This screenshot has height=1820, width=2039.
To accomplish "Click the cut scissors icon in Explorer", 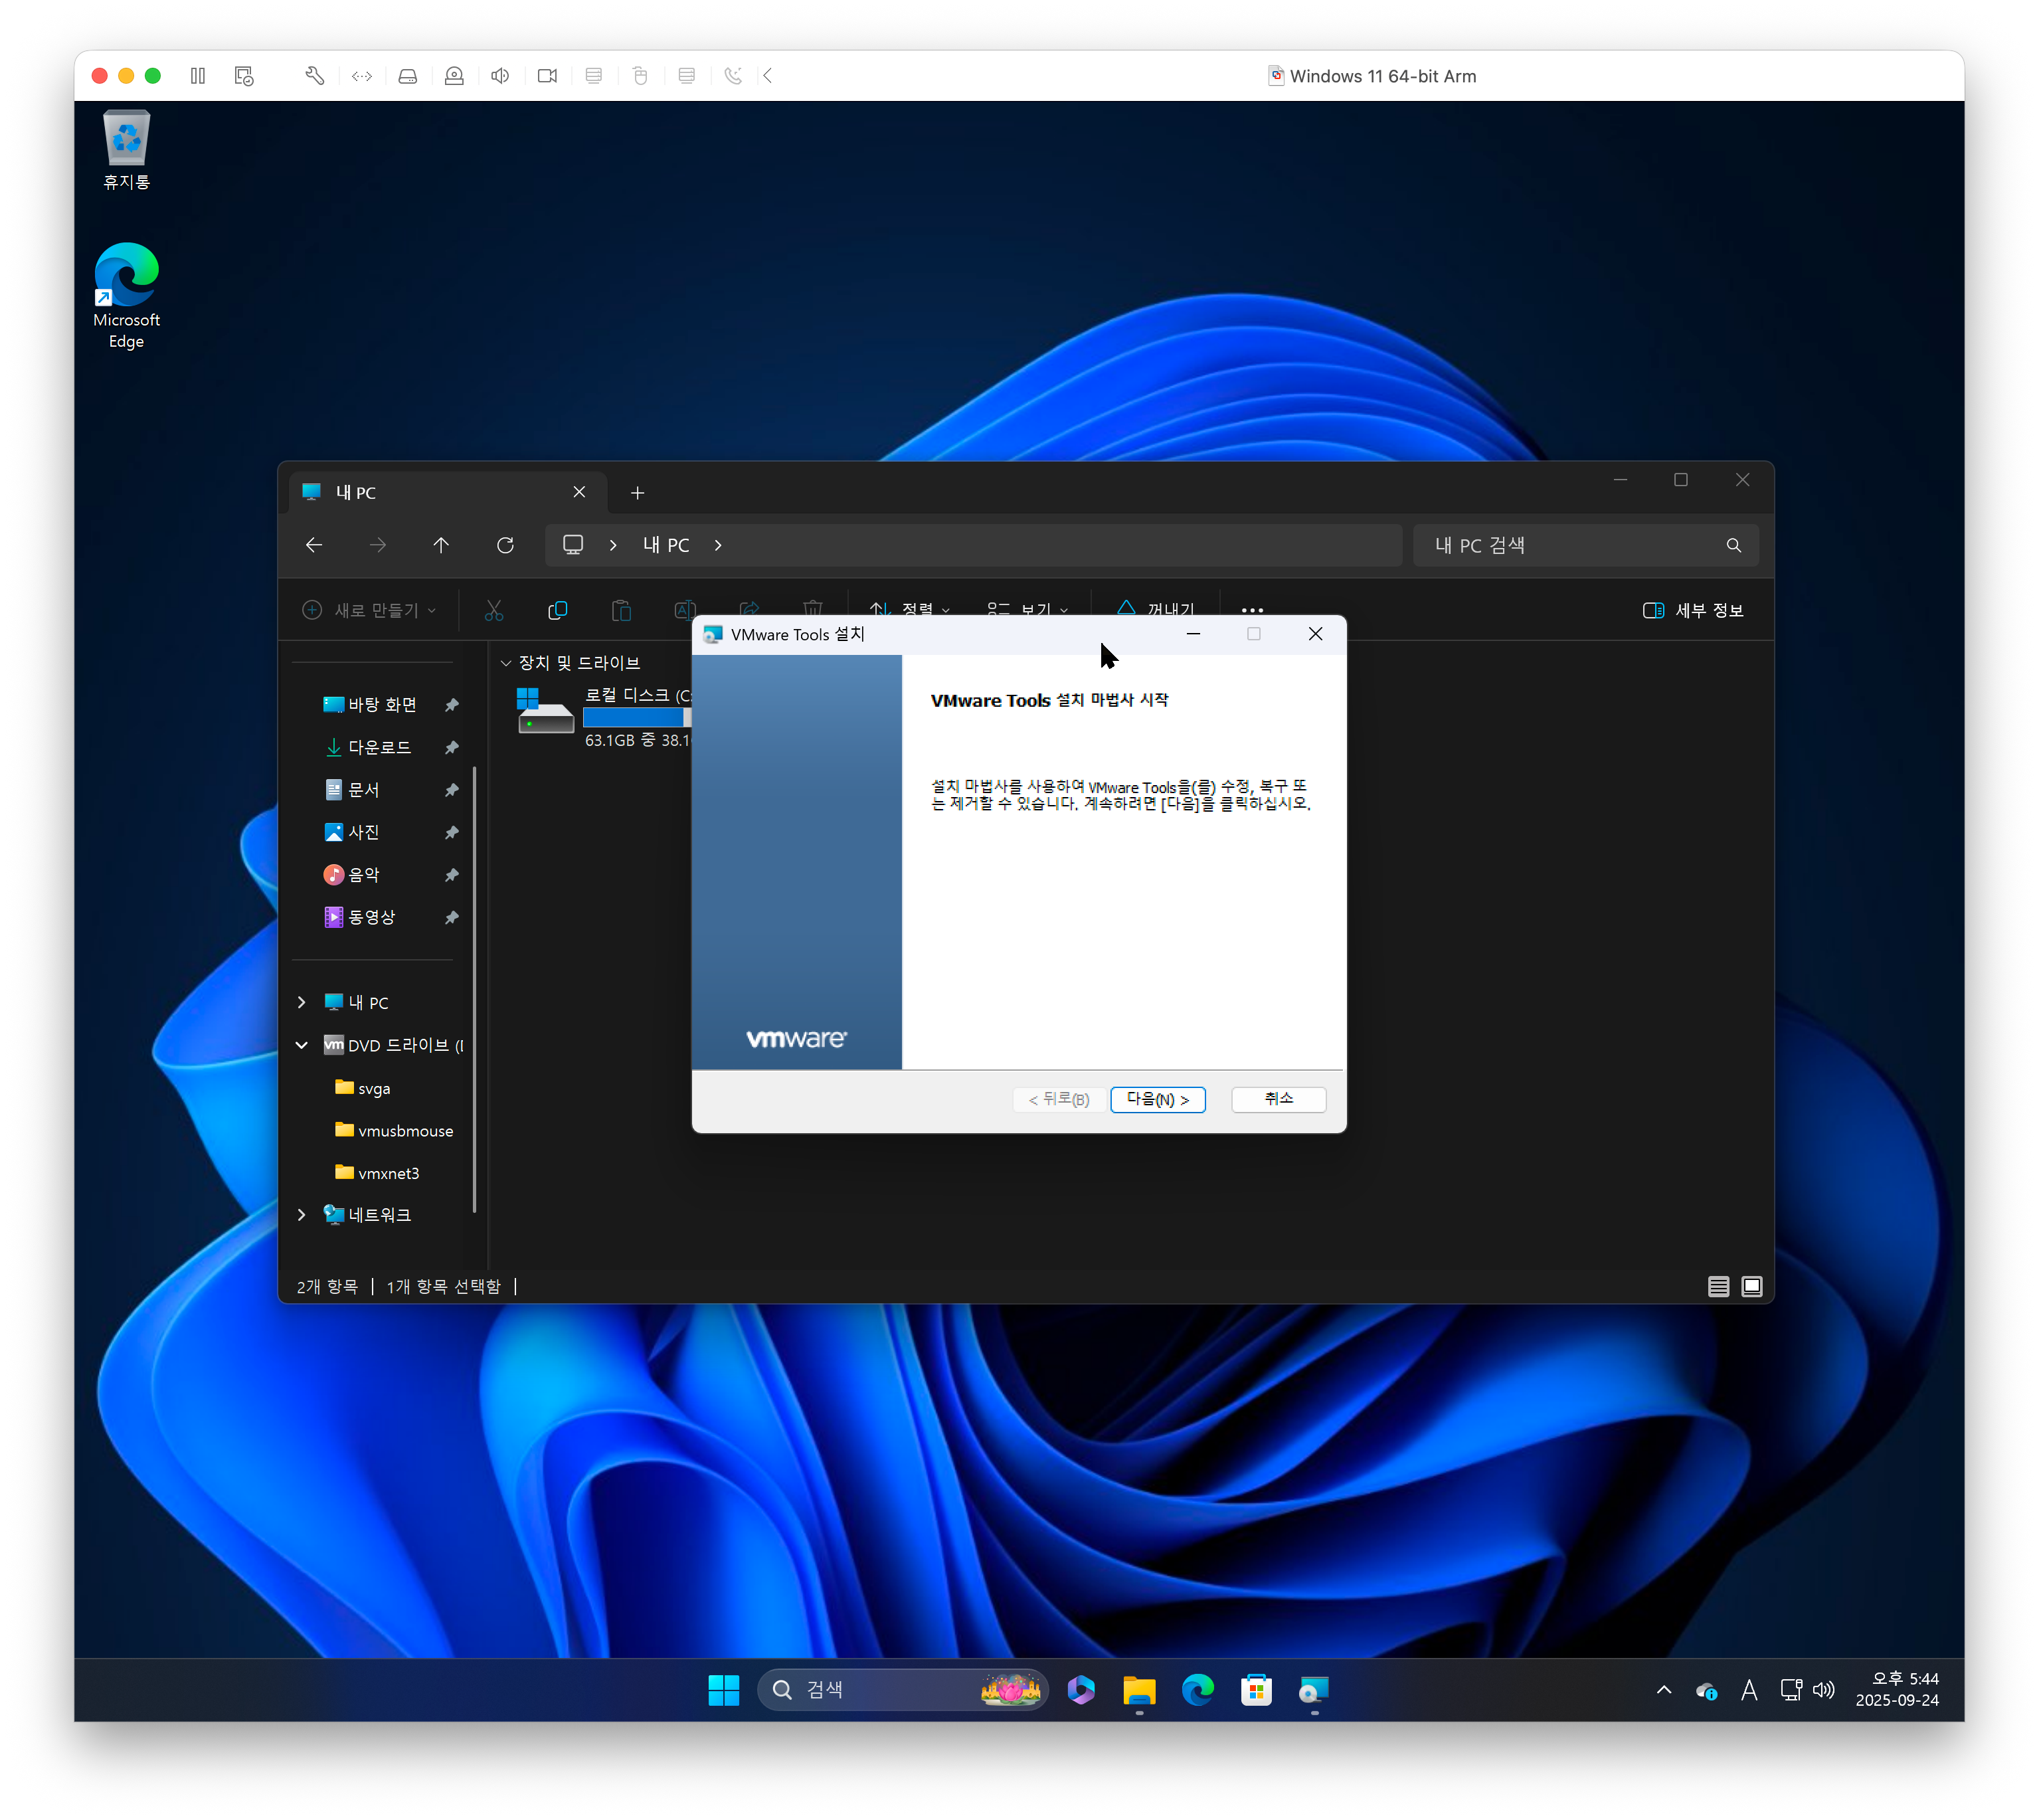I will tap(494, 610).
